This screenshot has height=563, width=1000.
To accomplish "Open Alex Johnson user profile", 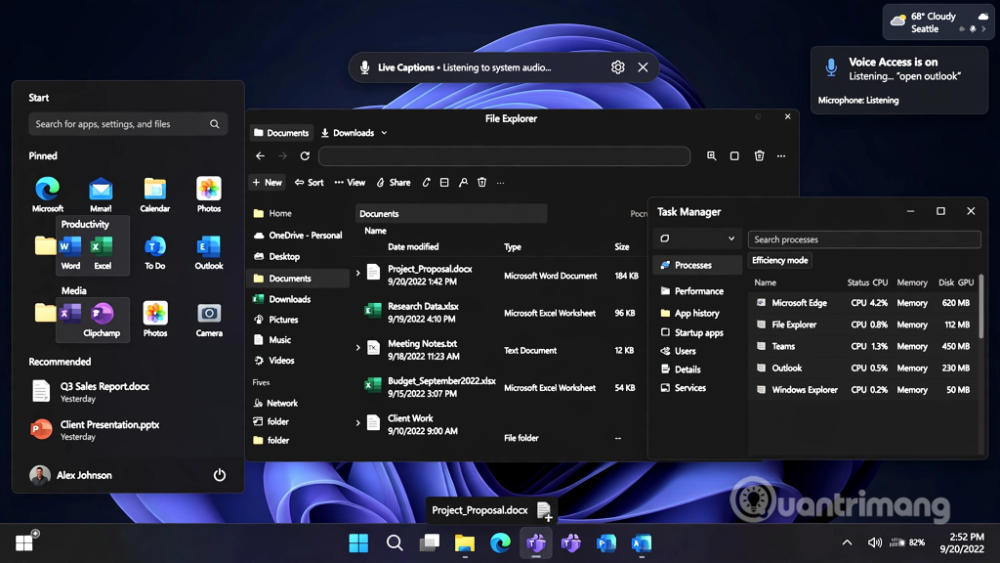I will pyautogui.click(x=71, y=475).
